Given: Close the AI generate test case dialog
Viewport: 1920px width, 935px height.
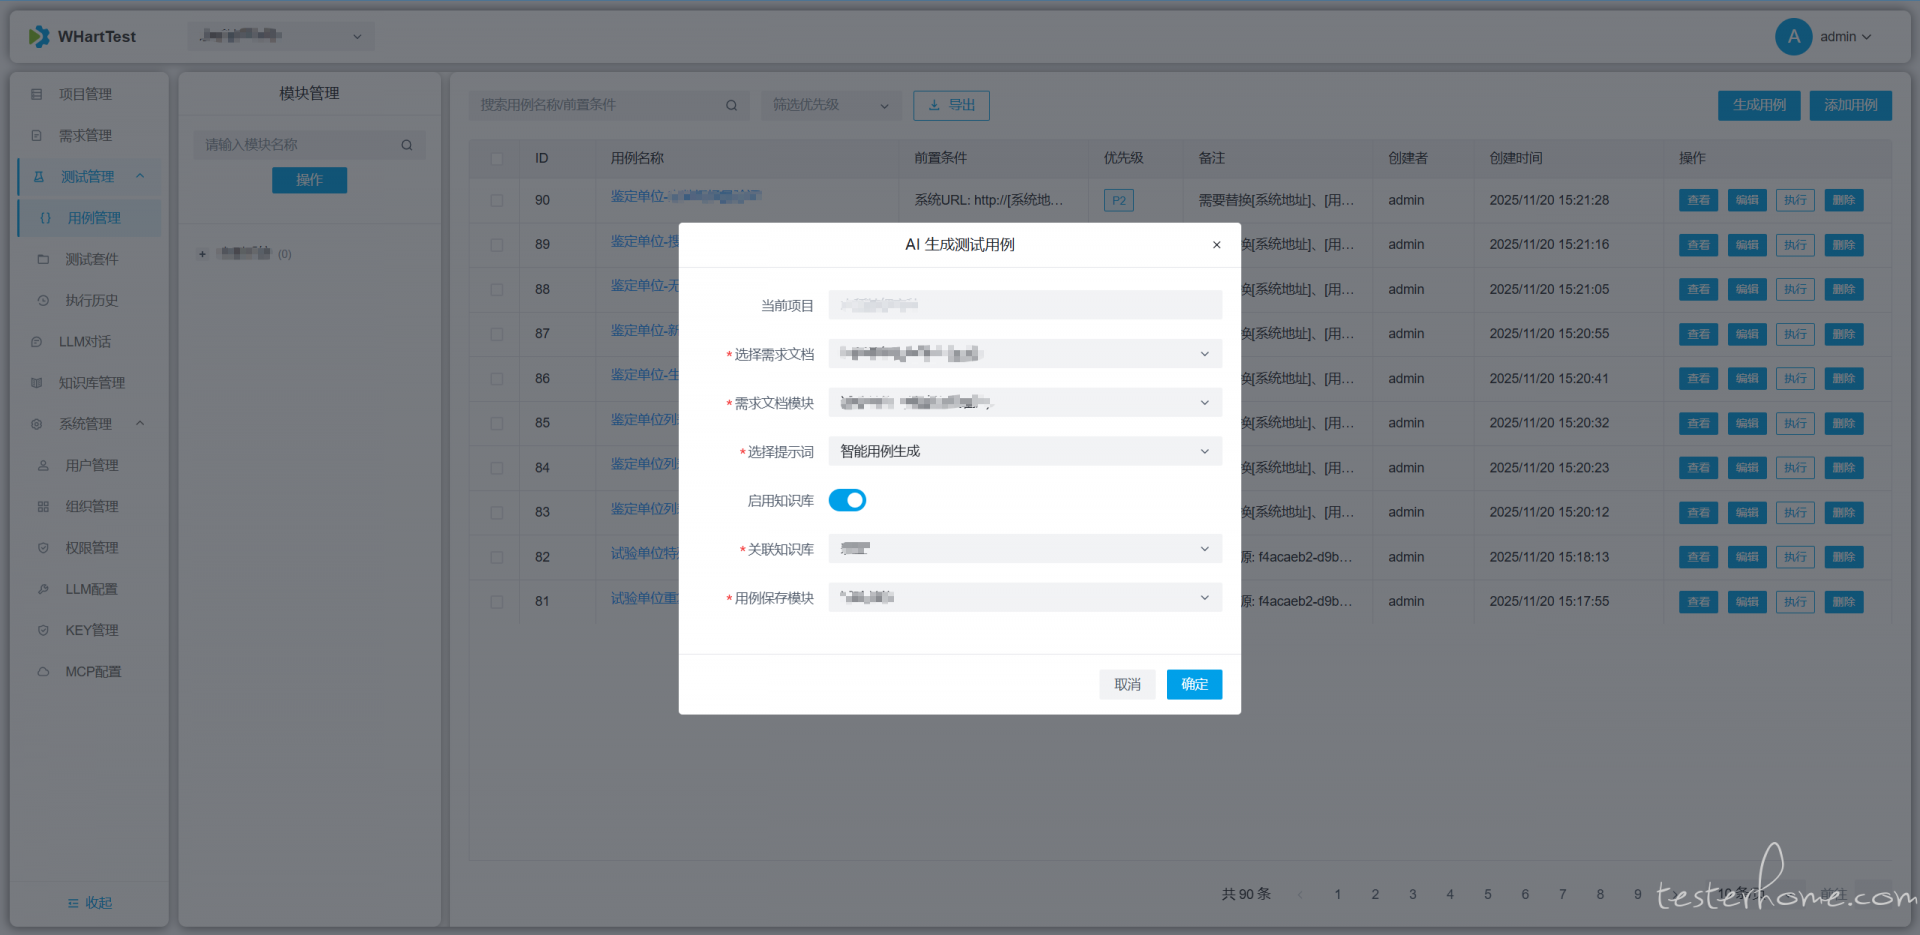Looking at the screenshot, I should click(x=1216, y=245).
